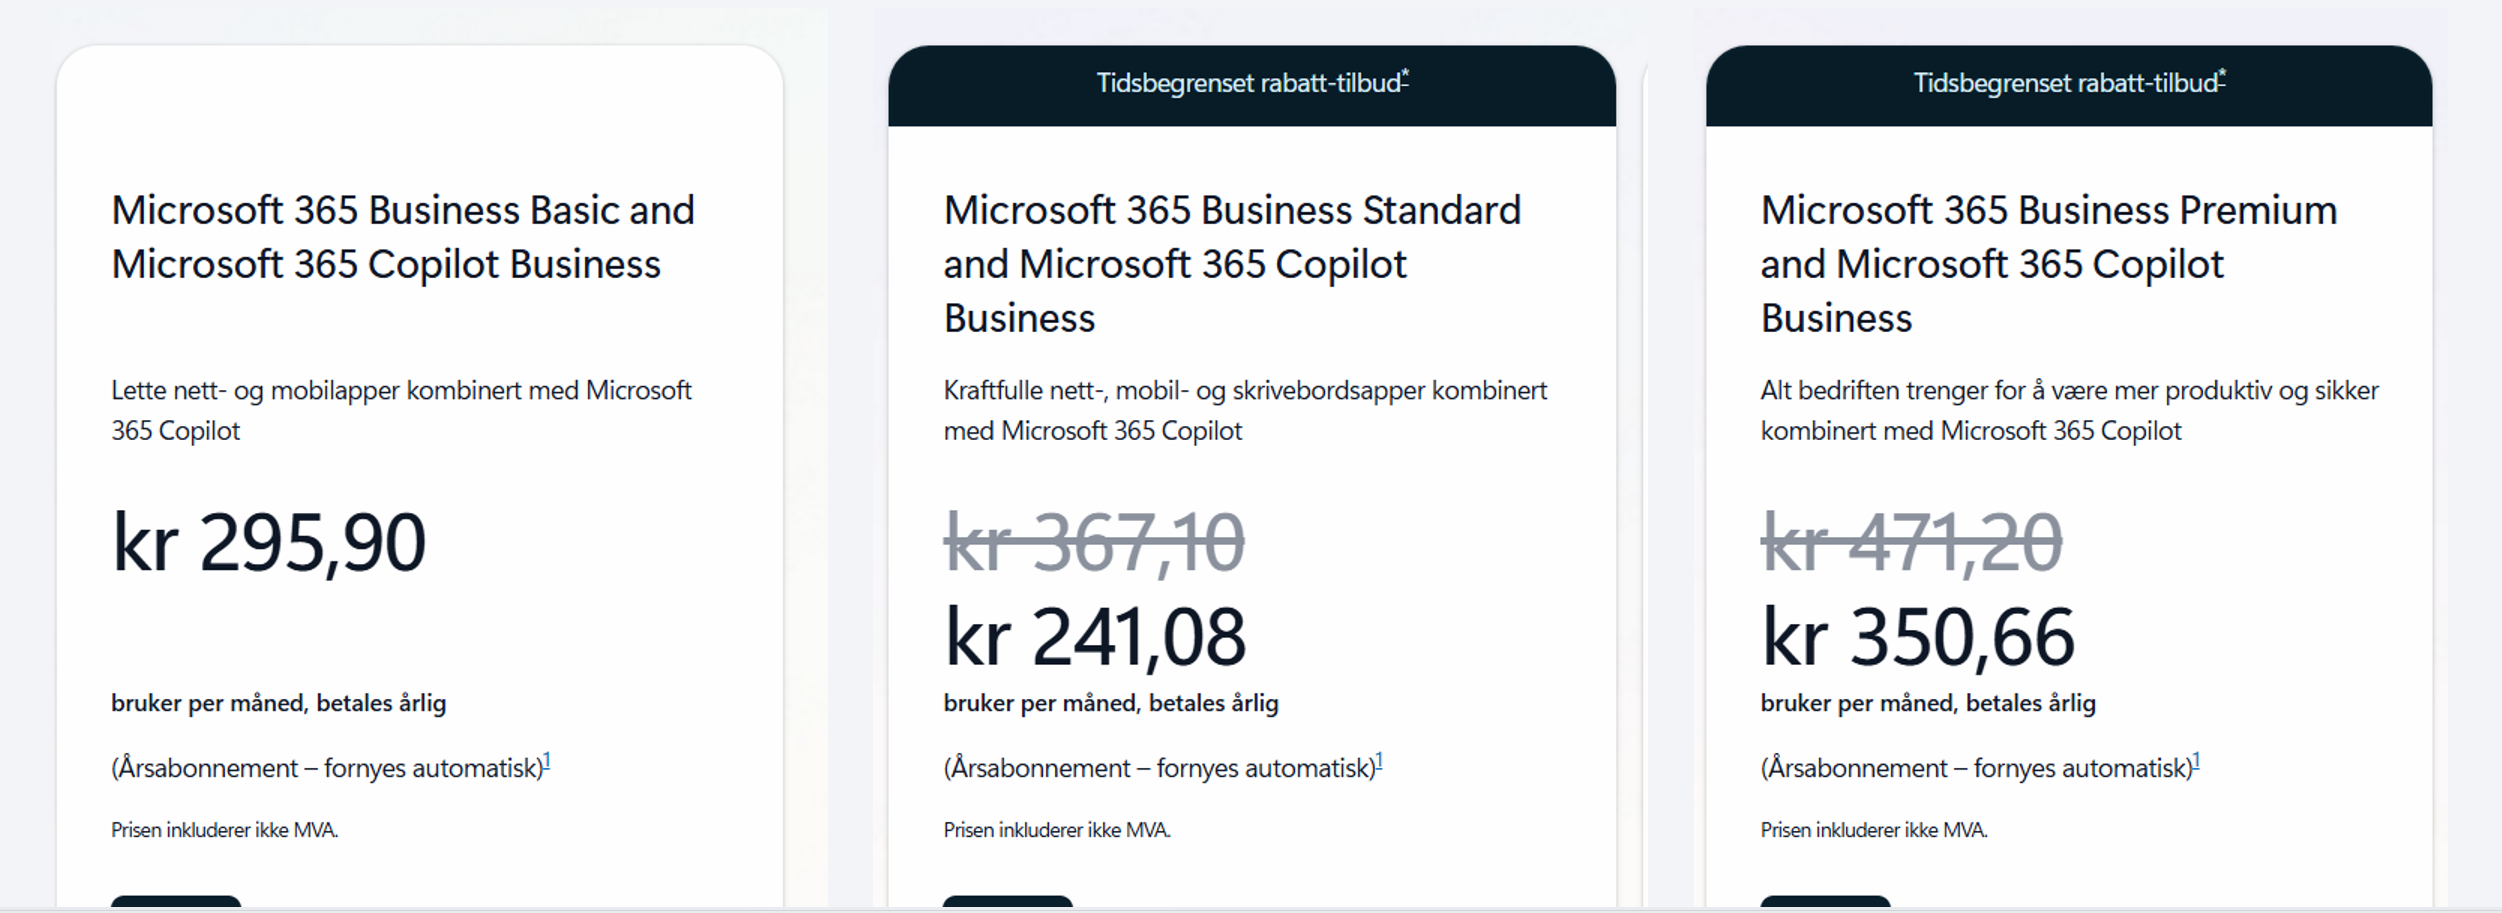Click asterisk footnote in Business Standard discount banner

click(1405, 76)
